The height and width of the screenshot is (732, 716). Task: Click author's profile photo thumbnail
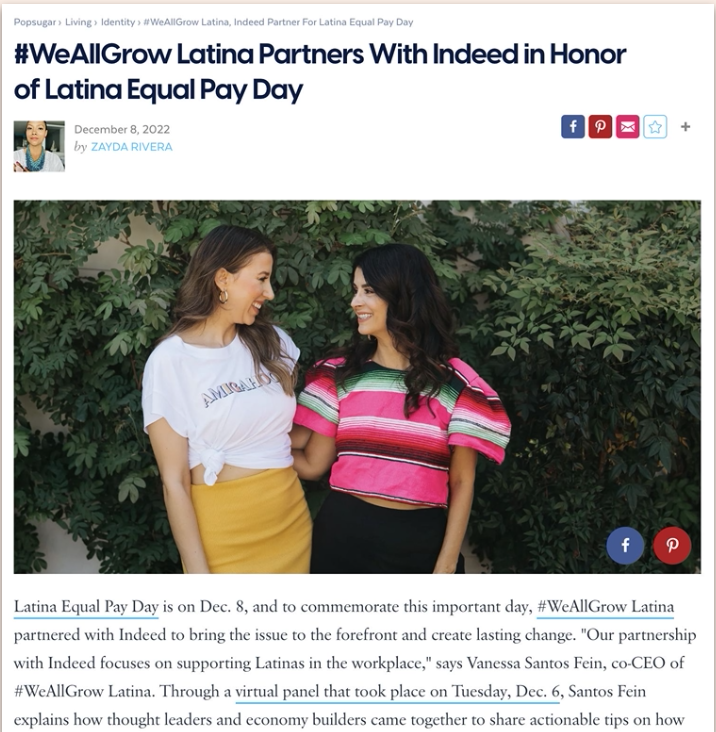pyautogui.click(x=39, y=146)
